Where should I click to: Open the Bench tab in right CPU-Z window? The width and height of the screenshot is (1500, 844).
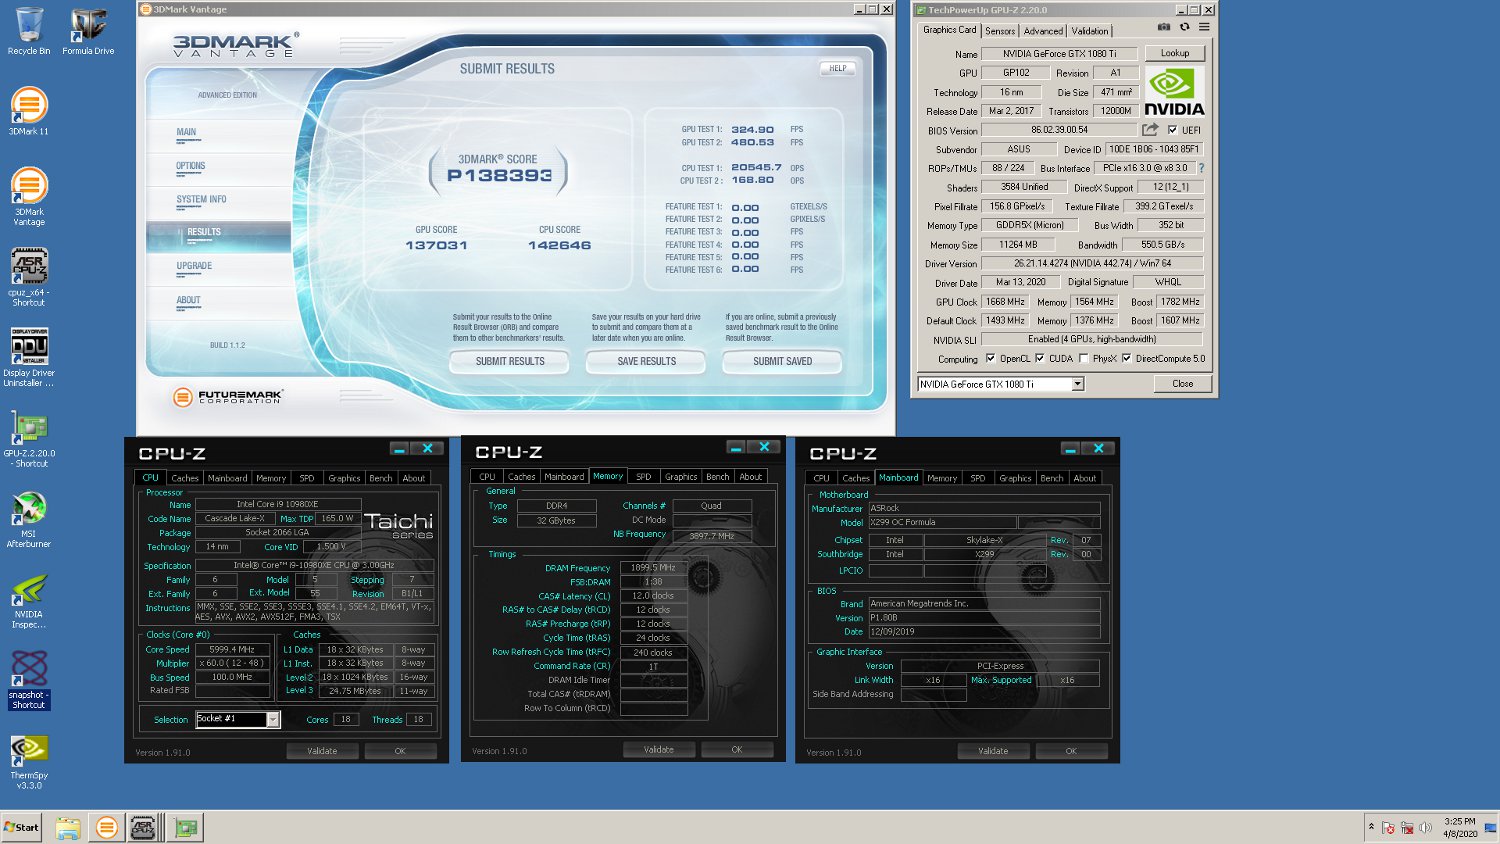[1052, 478]
